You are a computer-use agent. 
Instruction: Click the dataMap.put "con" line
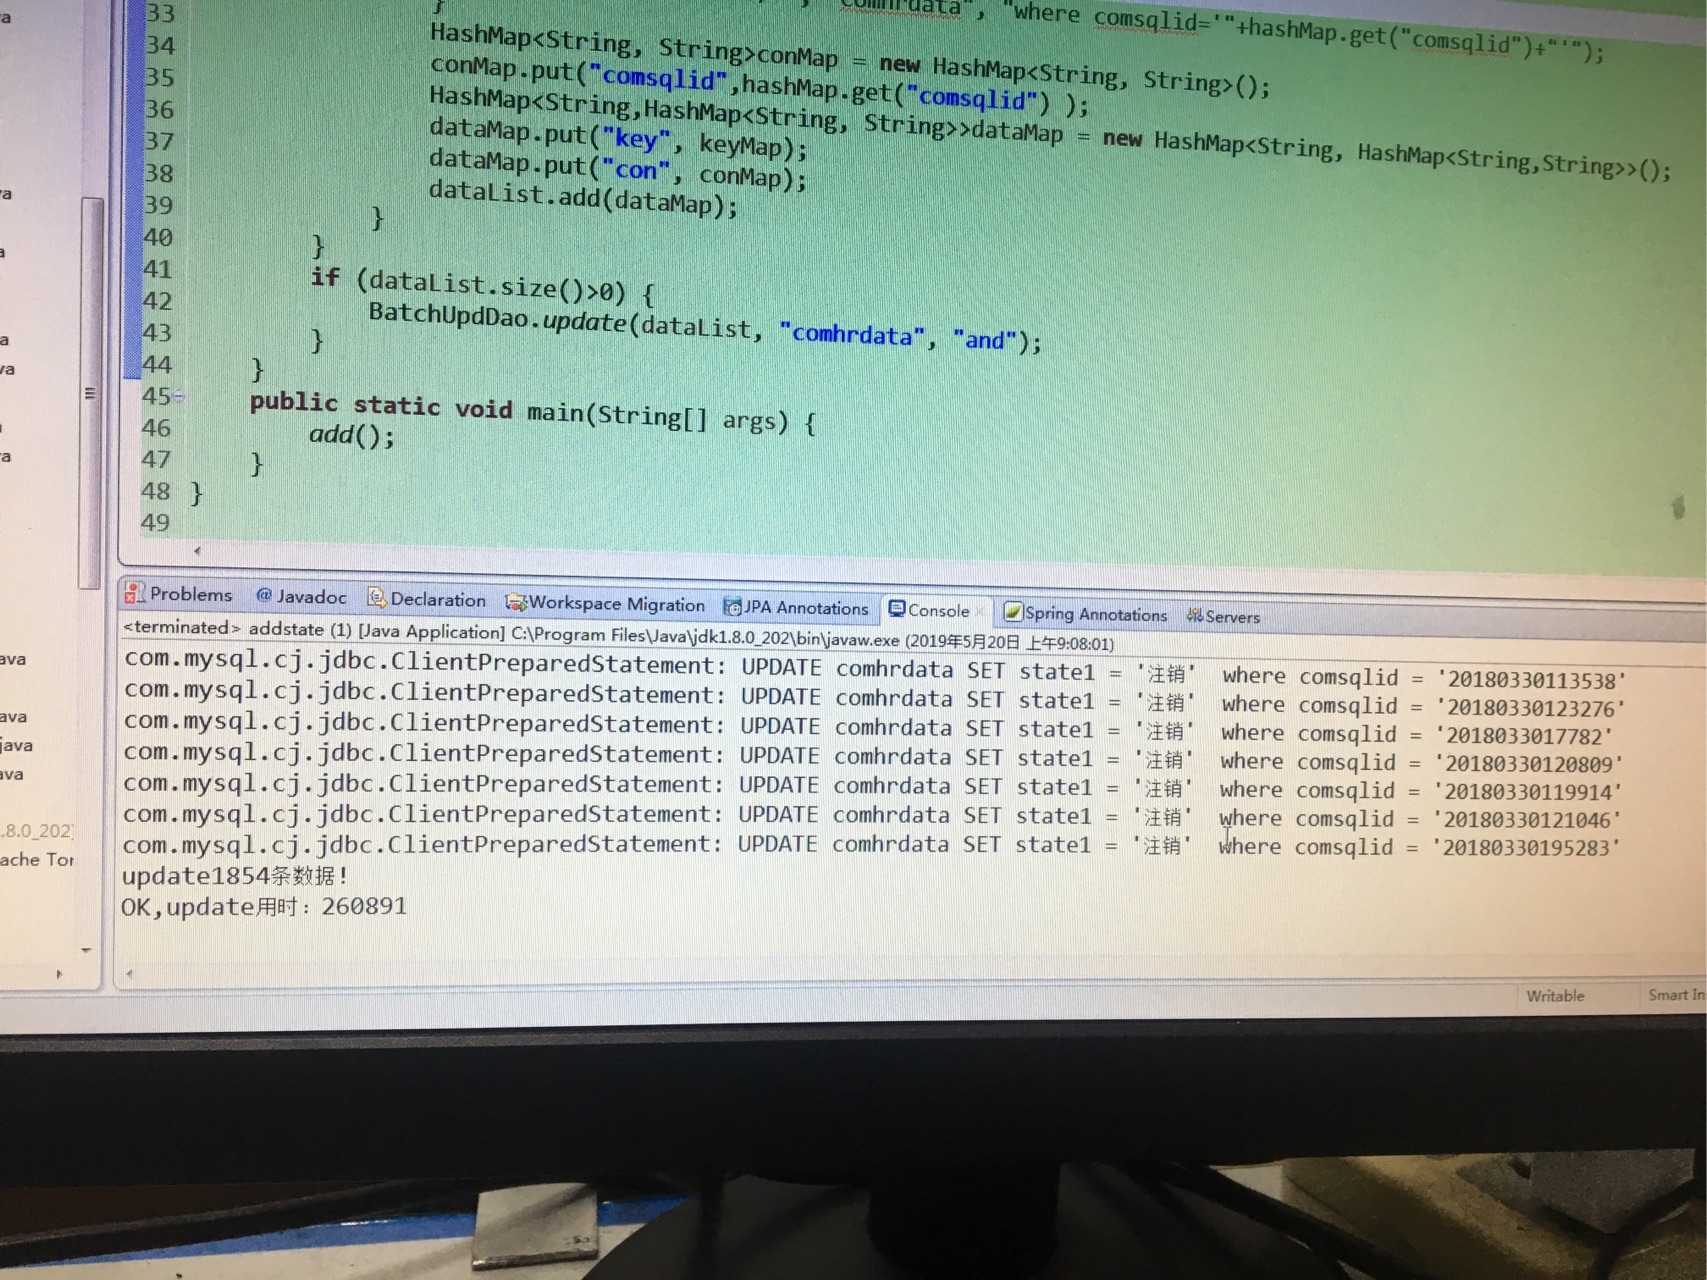[617, 169]
